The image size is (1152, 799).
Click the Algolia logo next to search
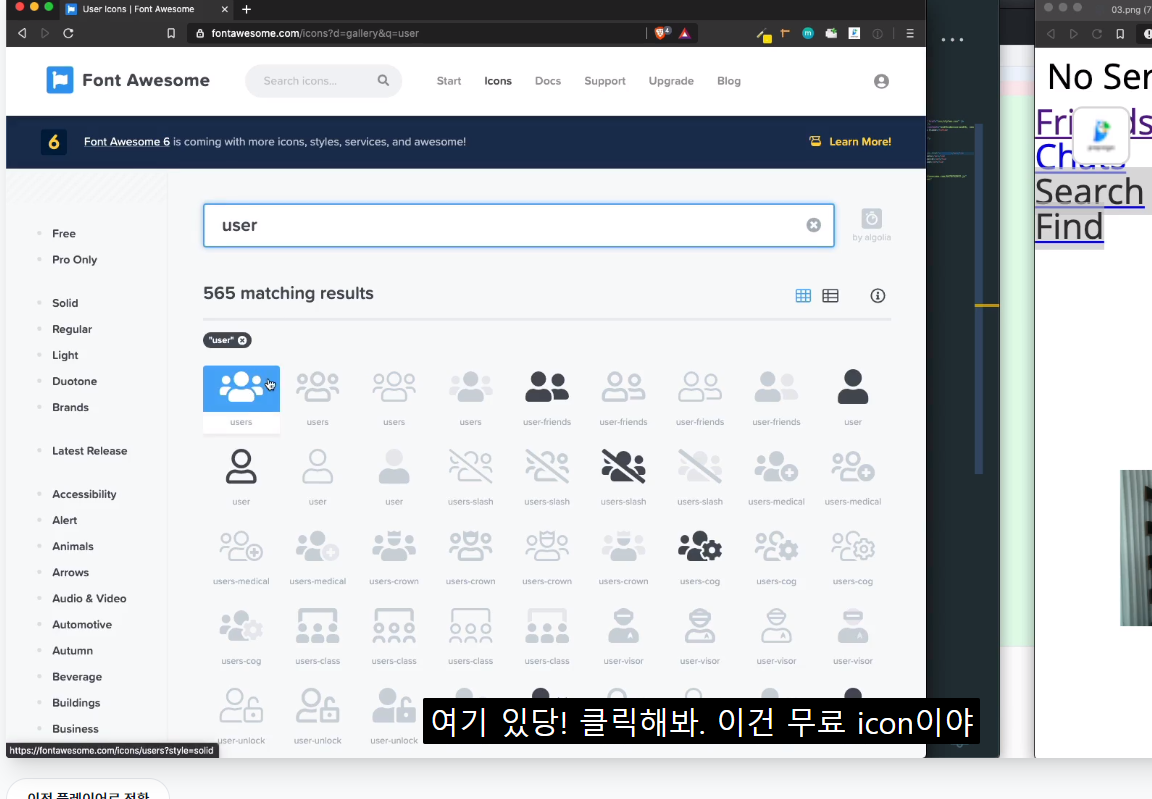click(x=871, y=219)
